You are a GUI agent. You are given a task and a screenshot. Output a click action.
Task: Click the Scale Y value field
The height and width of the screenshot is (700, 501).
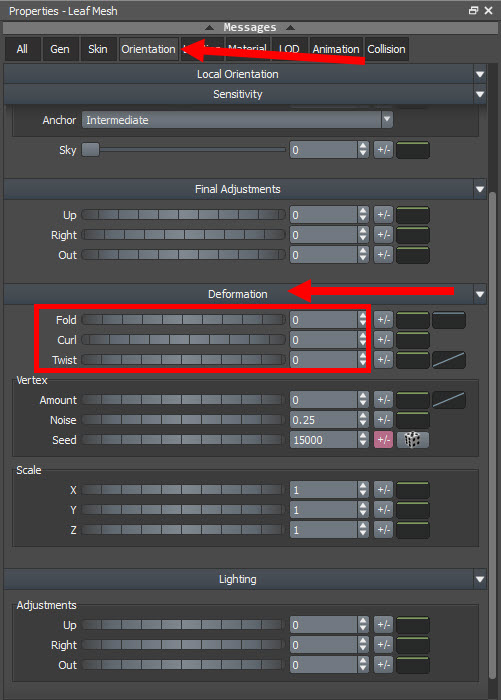tap(324, 510)
